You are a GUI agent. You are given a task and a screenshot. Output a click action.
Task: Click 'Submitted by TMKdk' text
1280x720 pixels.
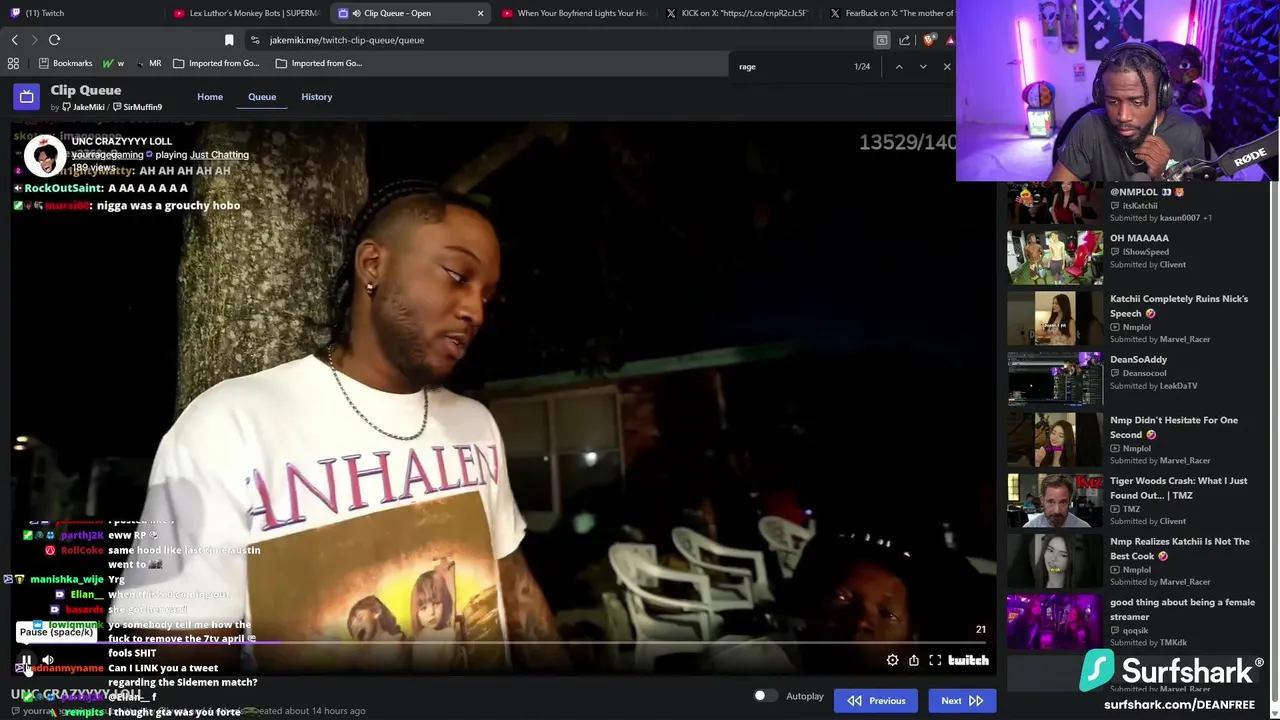pyautogui.click(x=1148, y=643)
